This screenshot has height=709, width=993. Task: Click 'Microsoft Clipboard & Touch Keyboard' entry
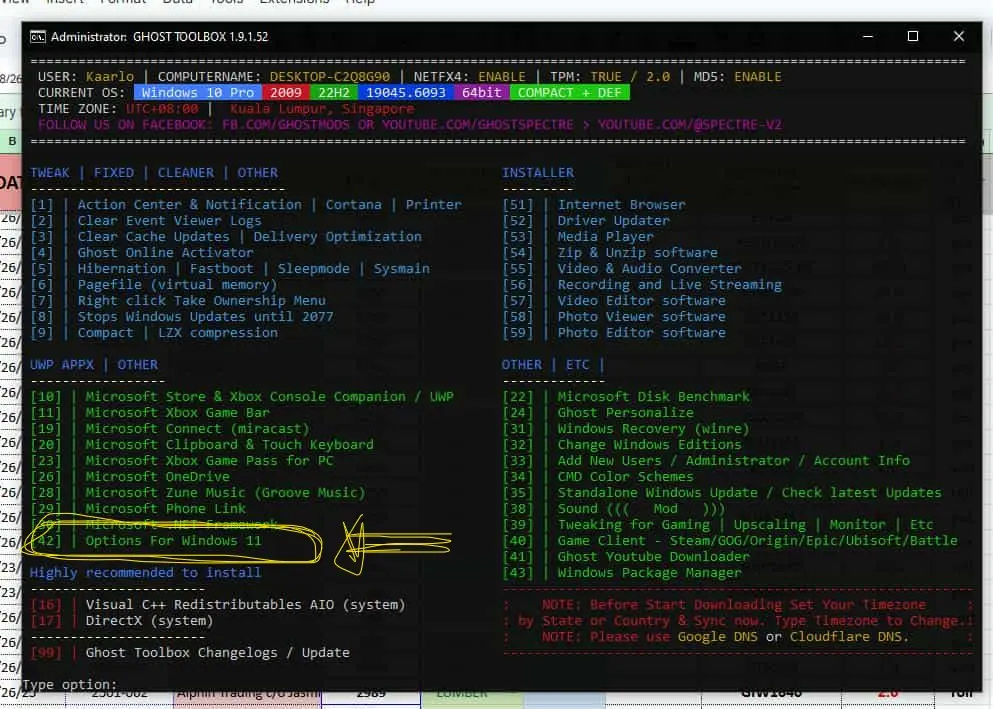tap(229, 445)
